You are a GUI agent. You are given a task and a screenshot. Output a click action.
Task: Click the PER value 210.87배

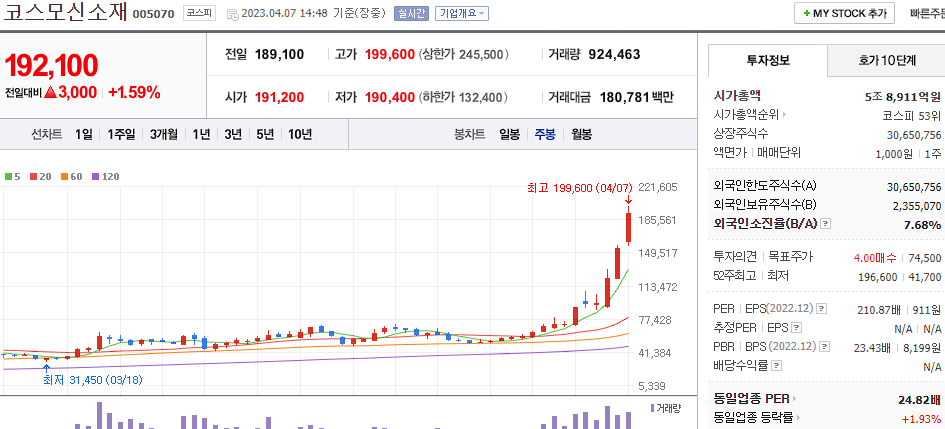coord(879,310)
